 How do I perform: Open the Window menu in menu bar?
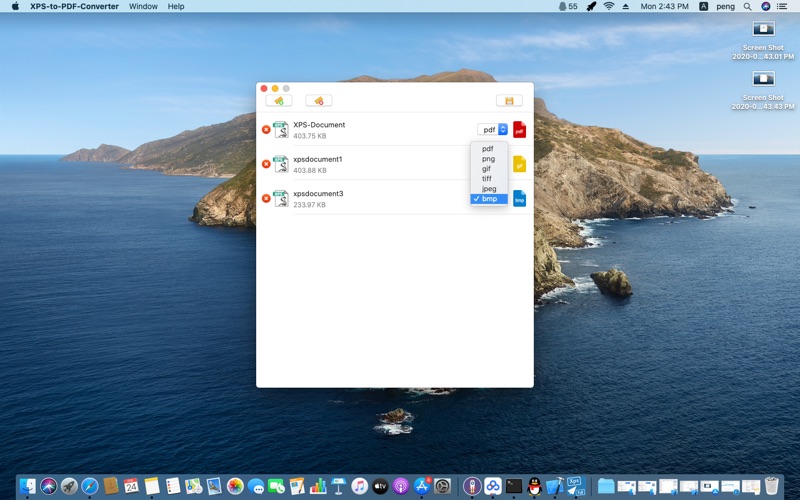click(143, 6)
